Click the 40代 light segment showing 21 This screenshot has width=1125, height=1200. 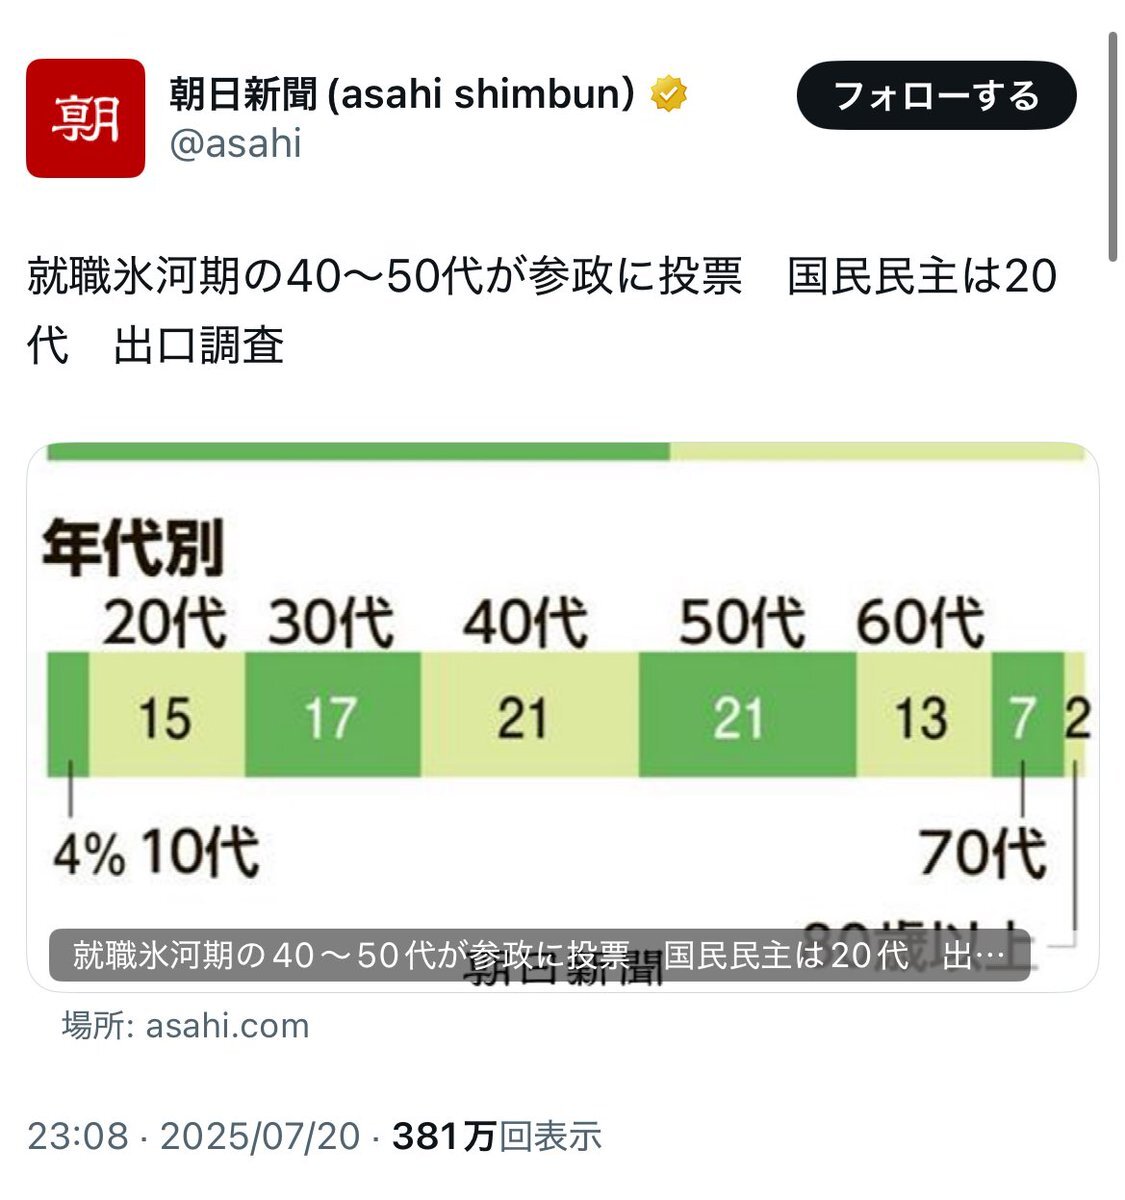pyautogui.click(x=529, y=715)
